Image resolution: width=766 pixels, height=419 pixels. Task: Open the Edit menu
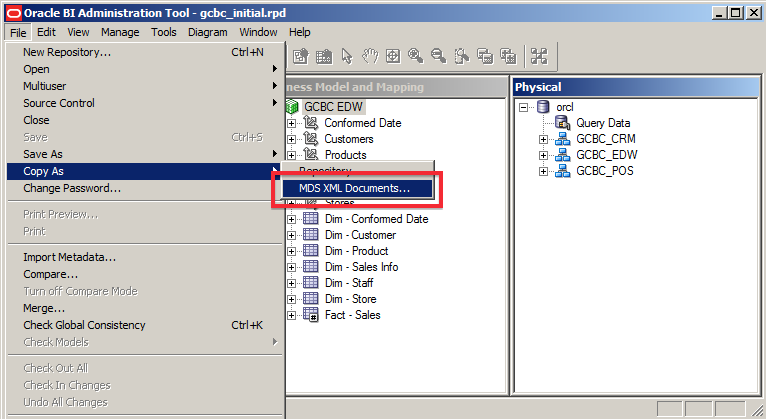[46, 32]
